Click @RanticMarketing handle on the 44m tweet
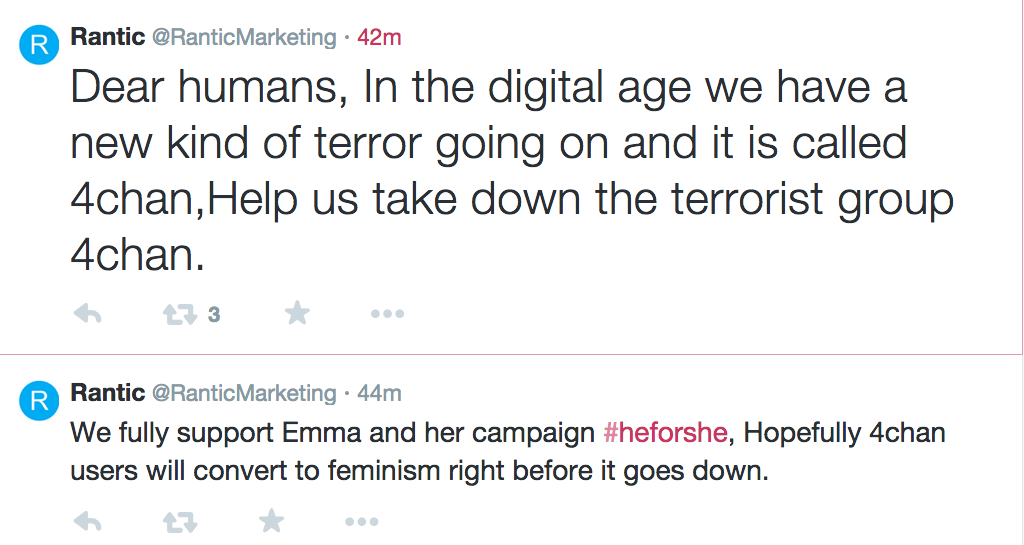This screenshot has width=1024, height=545. pyautogui.click(x=243, y=393)
